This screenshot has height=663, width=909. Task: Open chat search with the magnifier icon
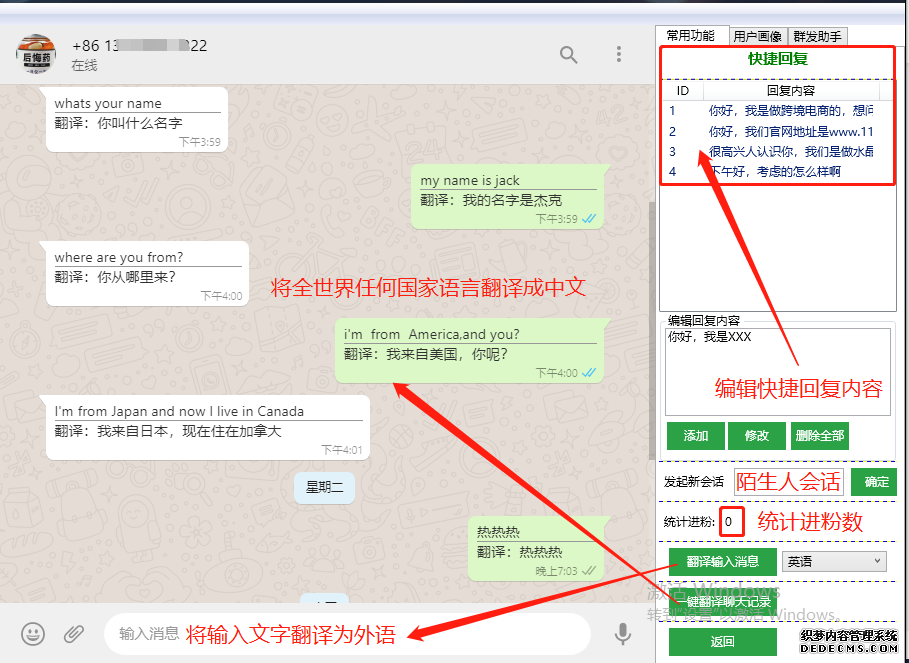568,55
